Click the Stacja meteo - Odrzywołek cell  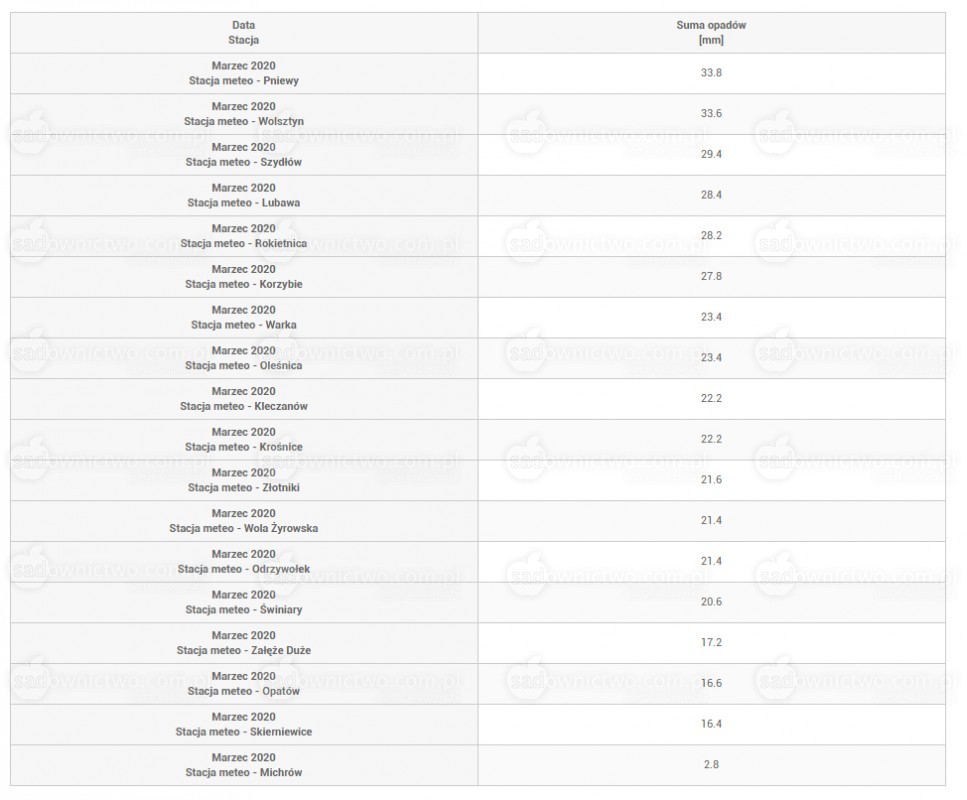(244, 562)
